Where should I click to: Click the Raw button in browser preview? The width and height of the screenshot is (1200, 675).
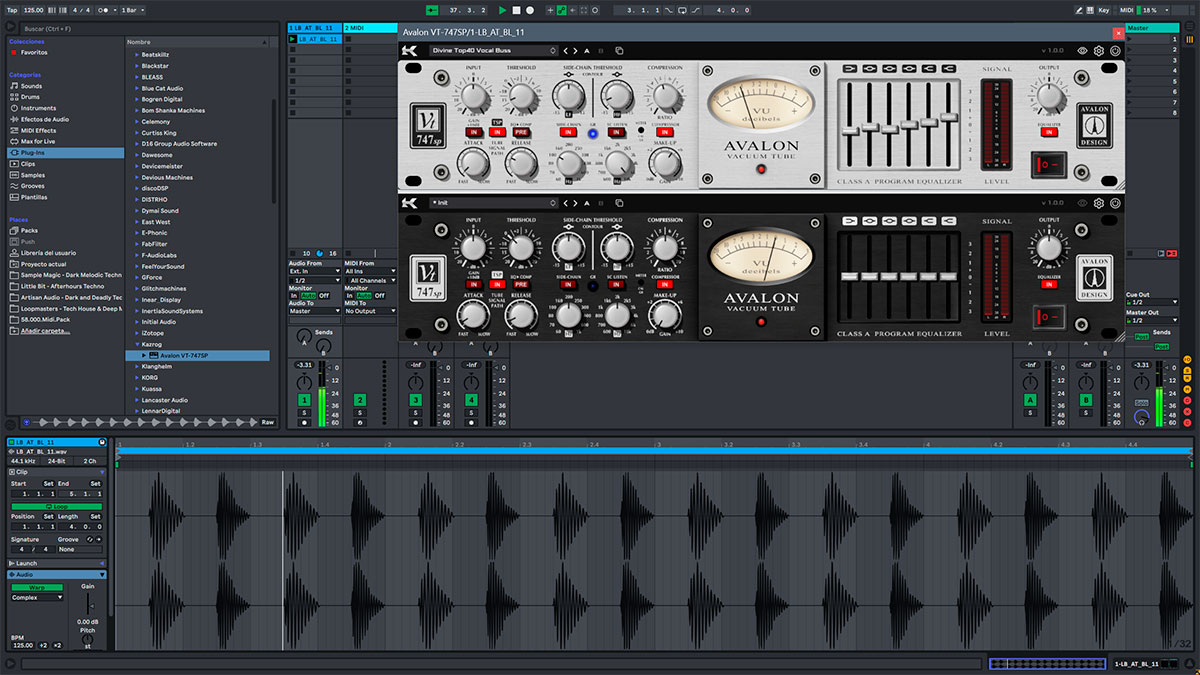click(x=267, y=422)
